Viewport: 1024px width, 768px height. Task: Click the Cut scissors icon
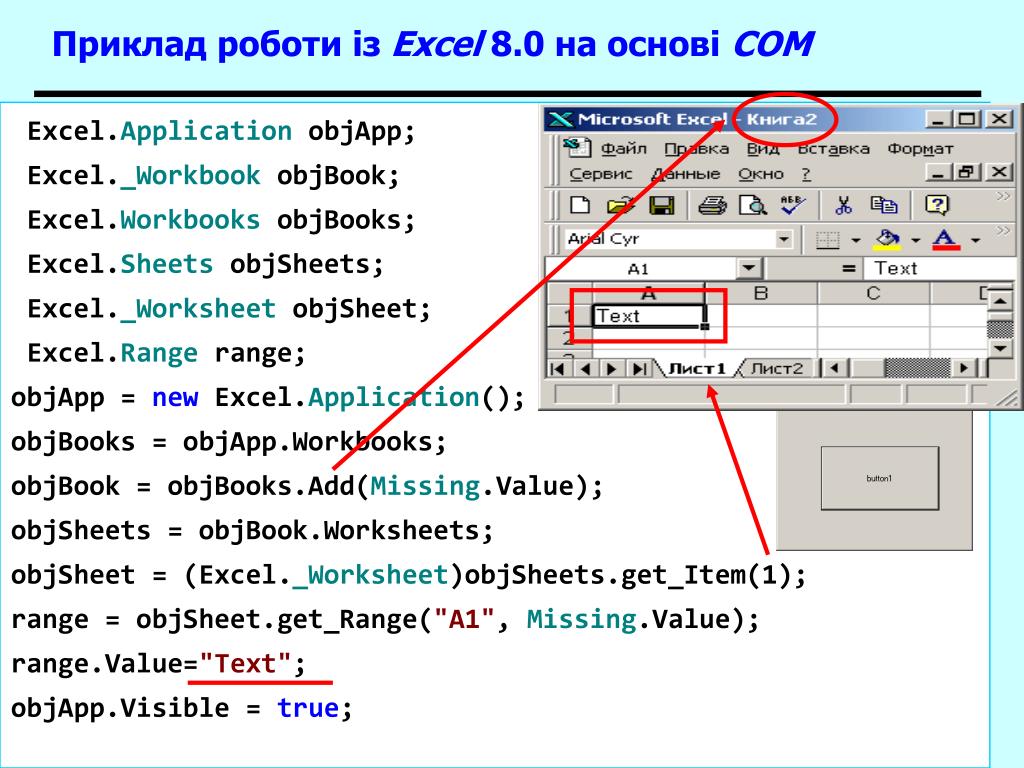coord(844,205)
